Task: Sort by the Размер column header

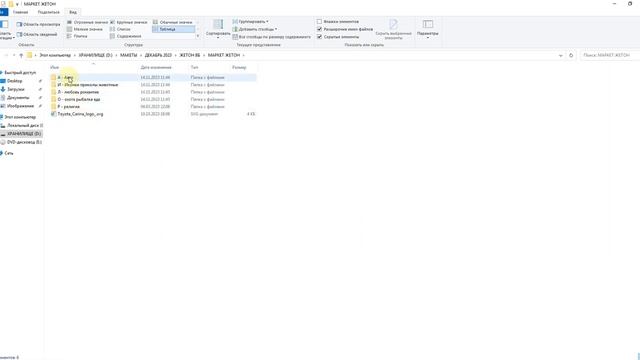Action: pyautogui.click(x=239, y=67)
